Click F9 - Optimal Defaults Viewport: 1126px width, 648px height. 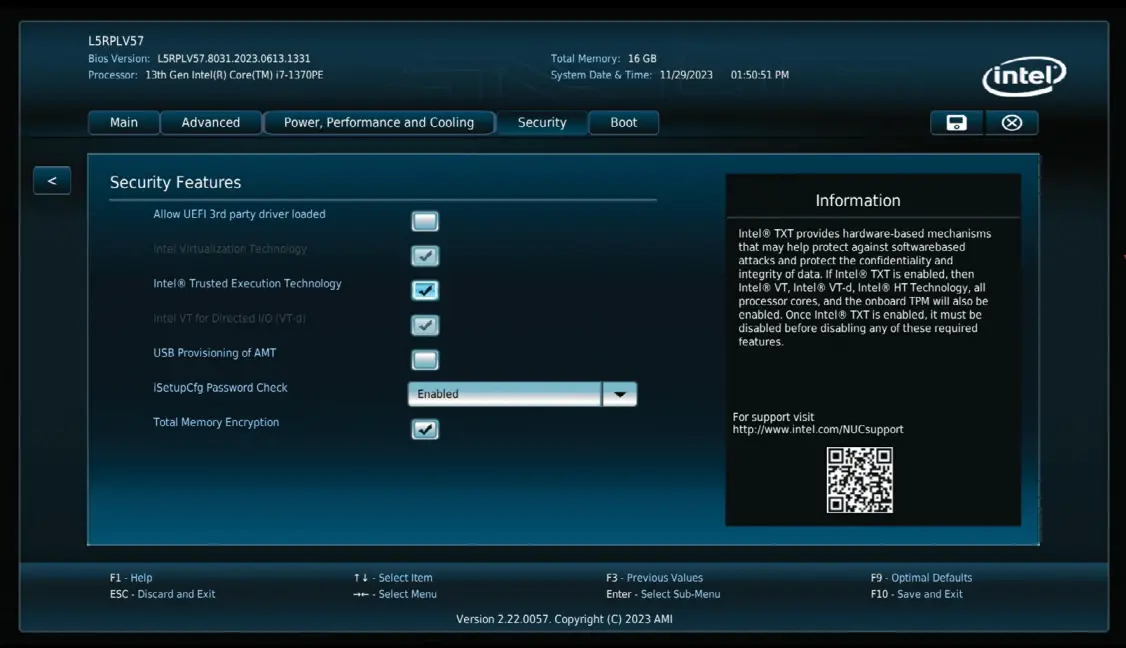(921, 578)
